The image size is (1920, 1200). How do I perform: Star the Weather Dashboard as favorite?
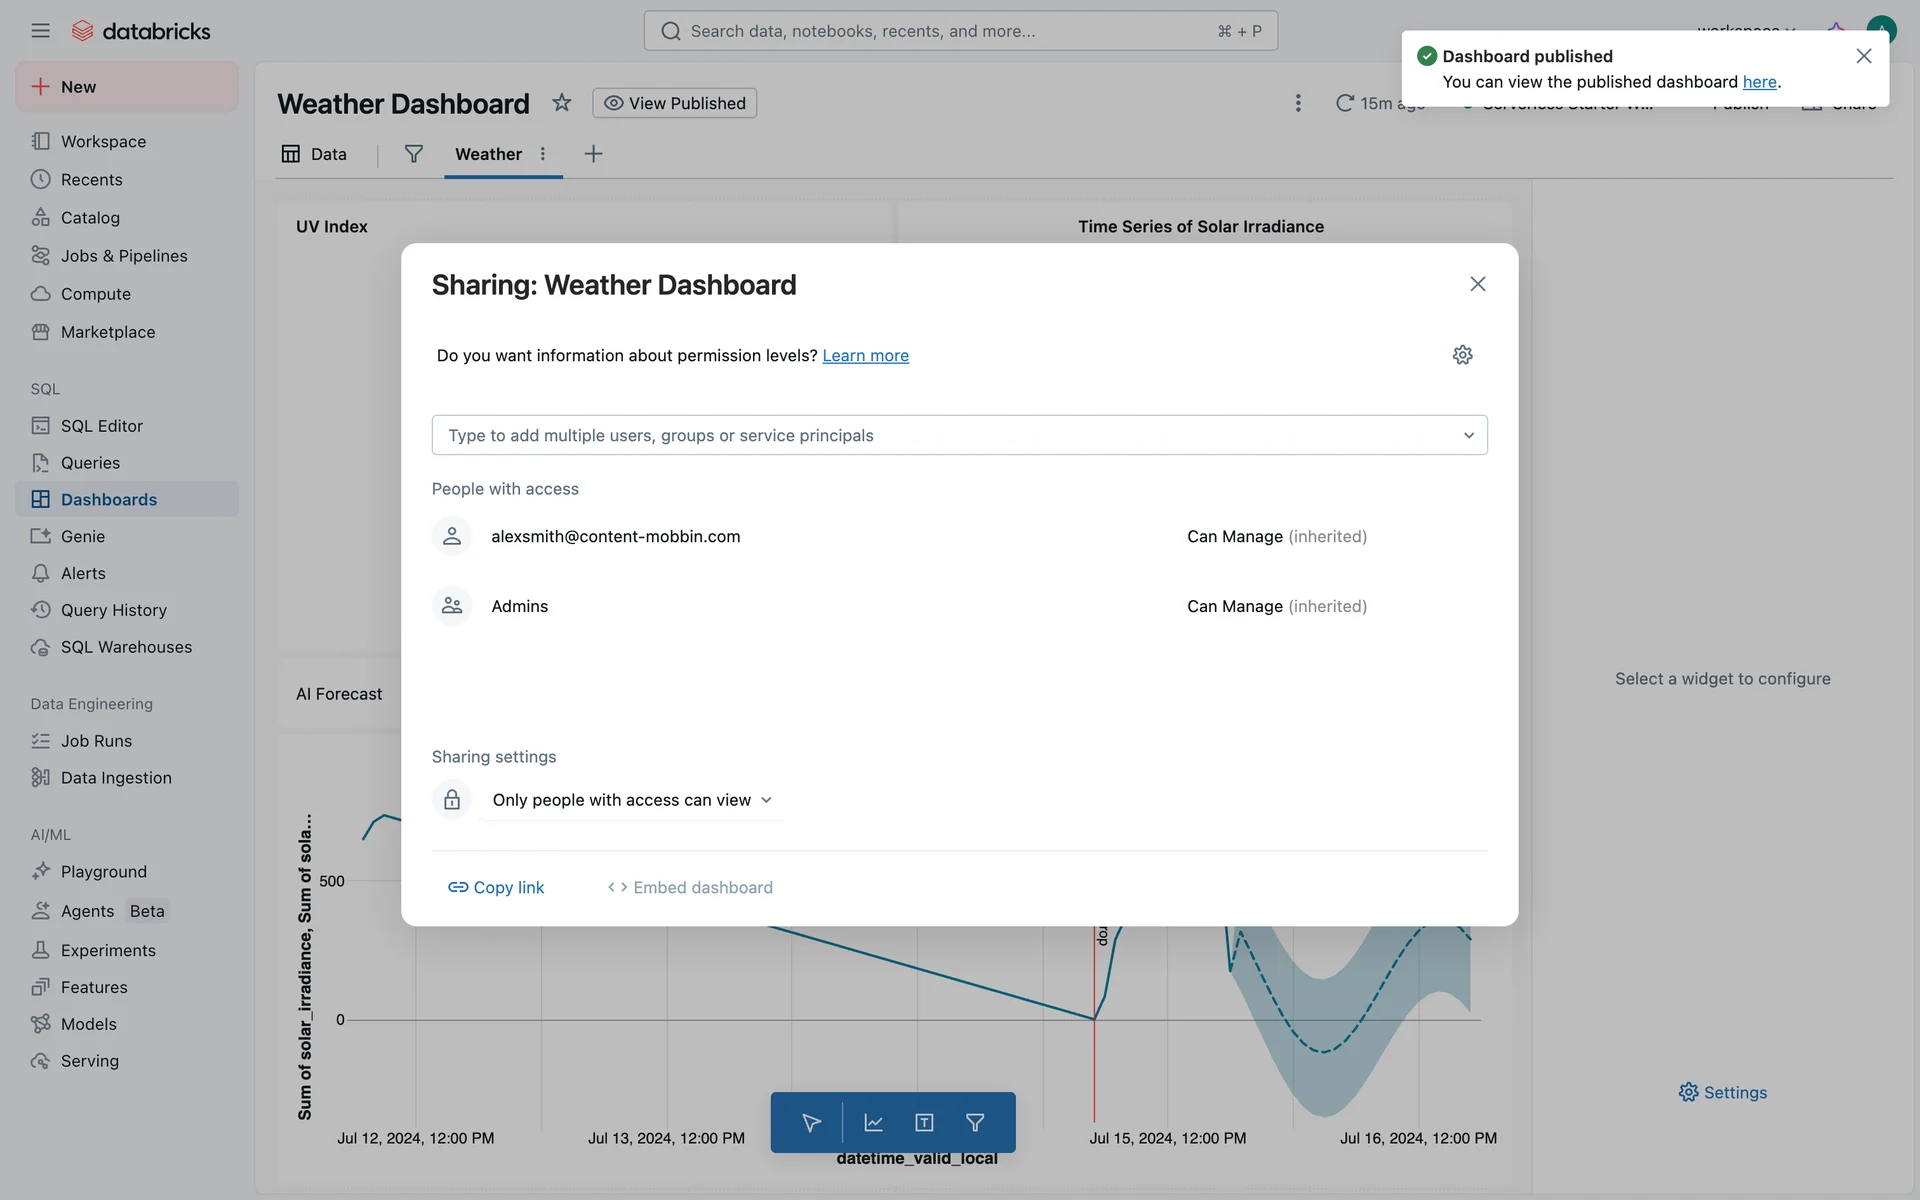pyautogui.click(x=562, y=103)
